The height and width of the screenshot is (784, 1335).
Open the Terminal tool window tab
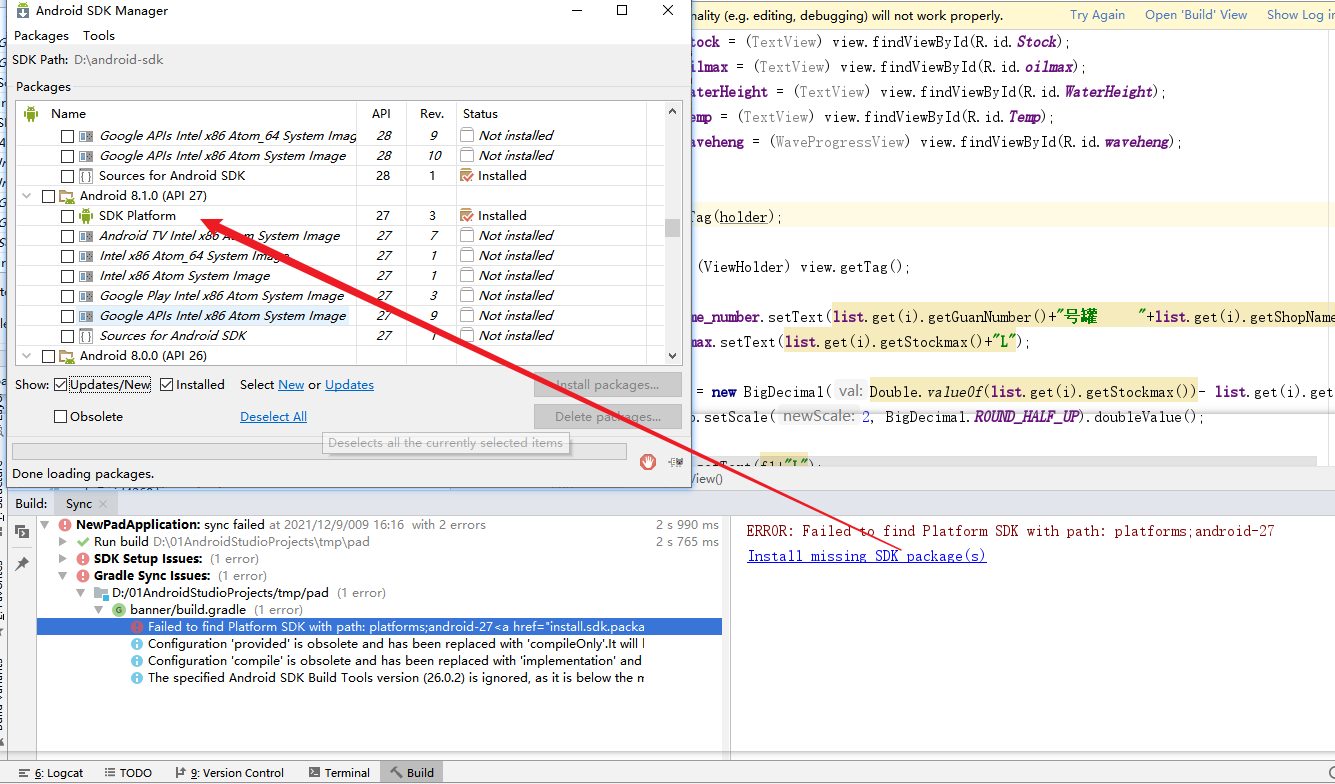[x=339, y=773]
